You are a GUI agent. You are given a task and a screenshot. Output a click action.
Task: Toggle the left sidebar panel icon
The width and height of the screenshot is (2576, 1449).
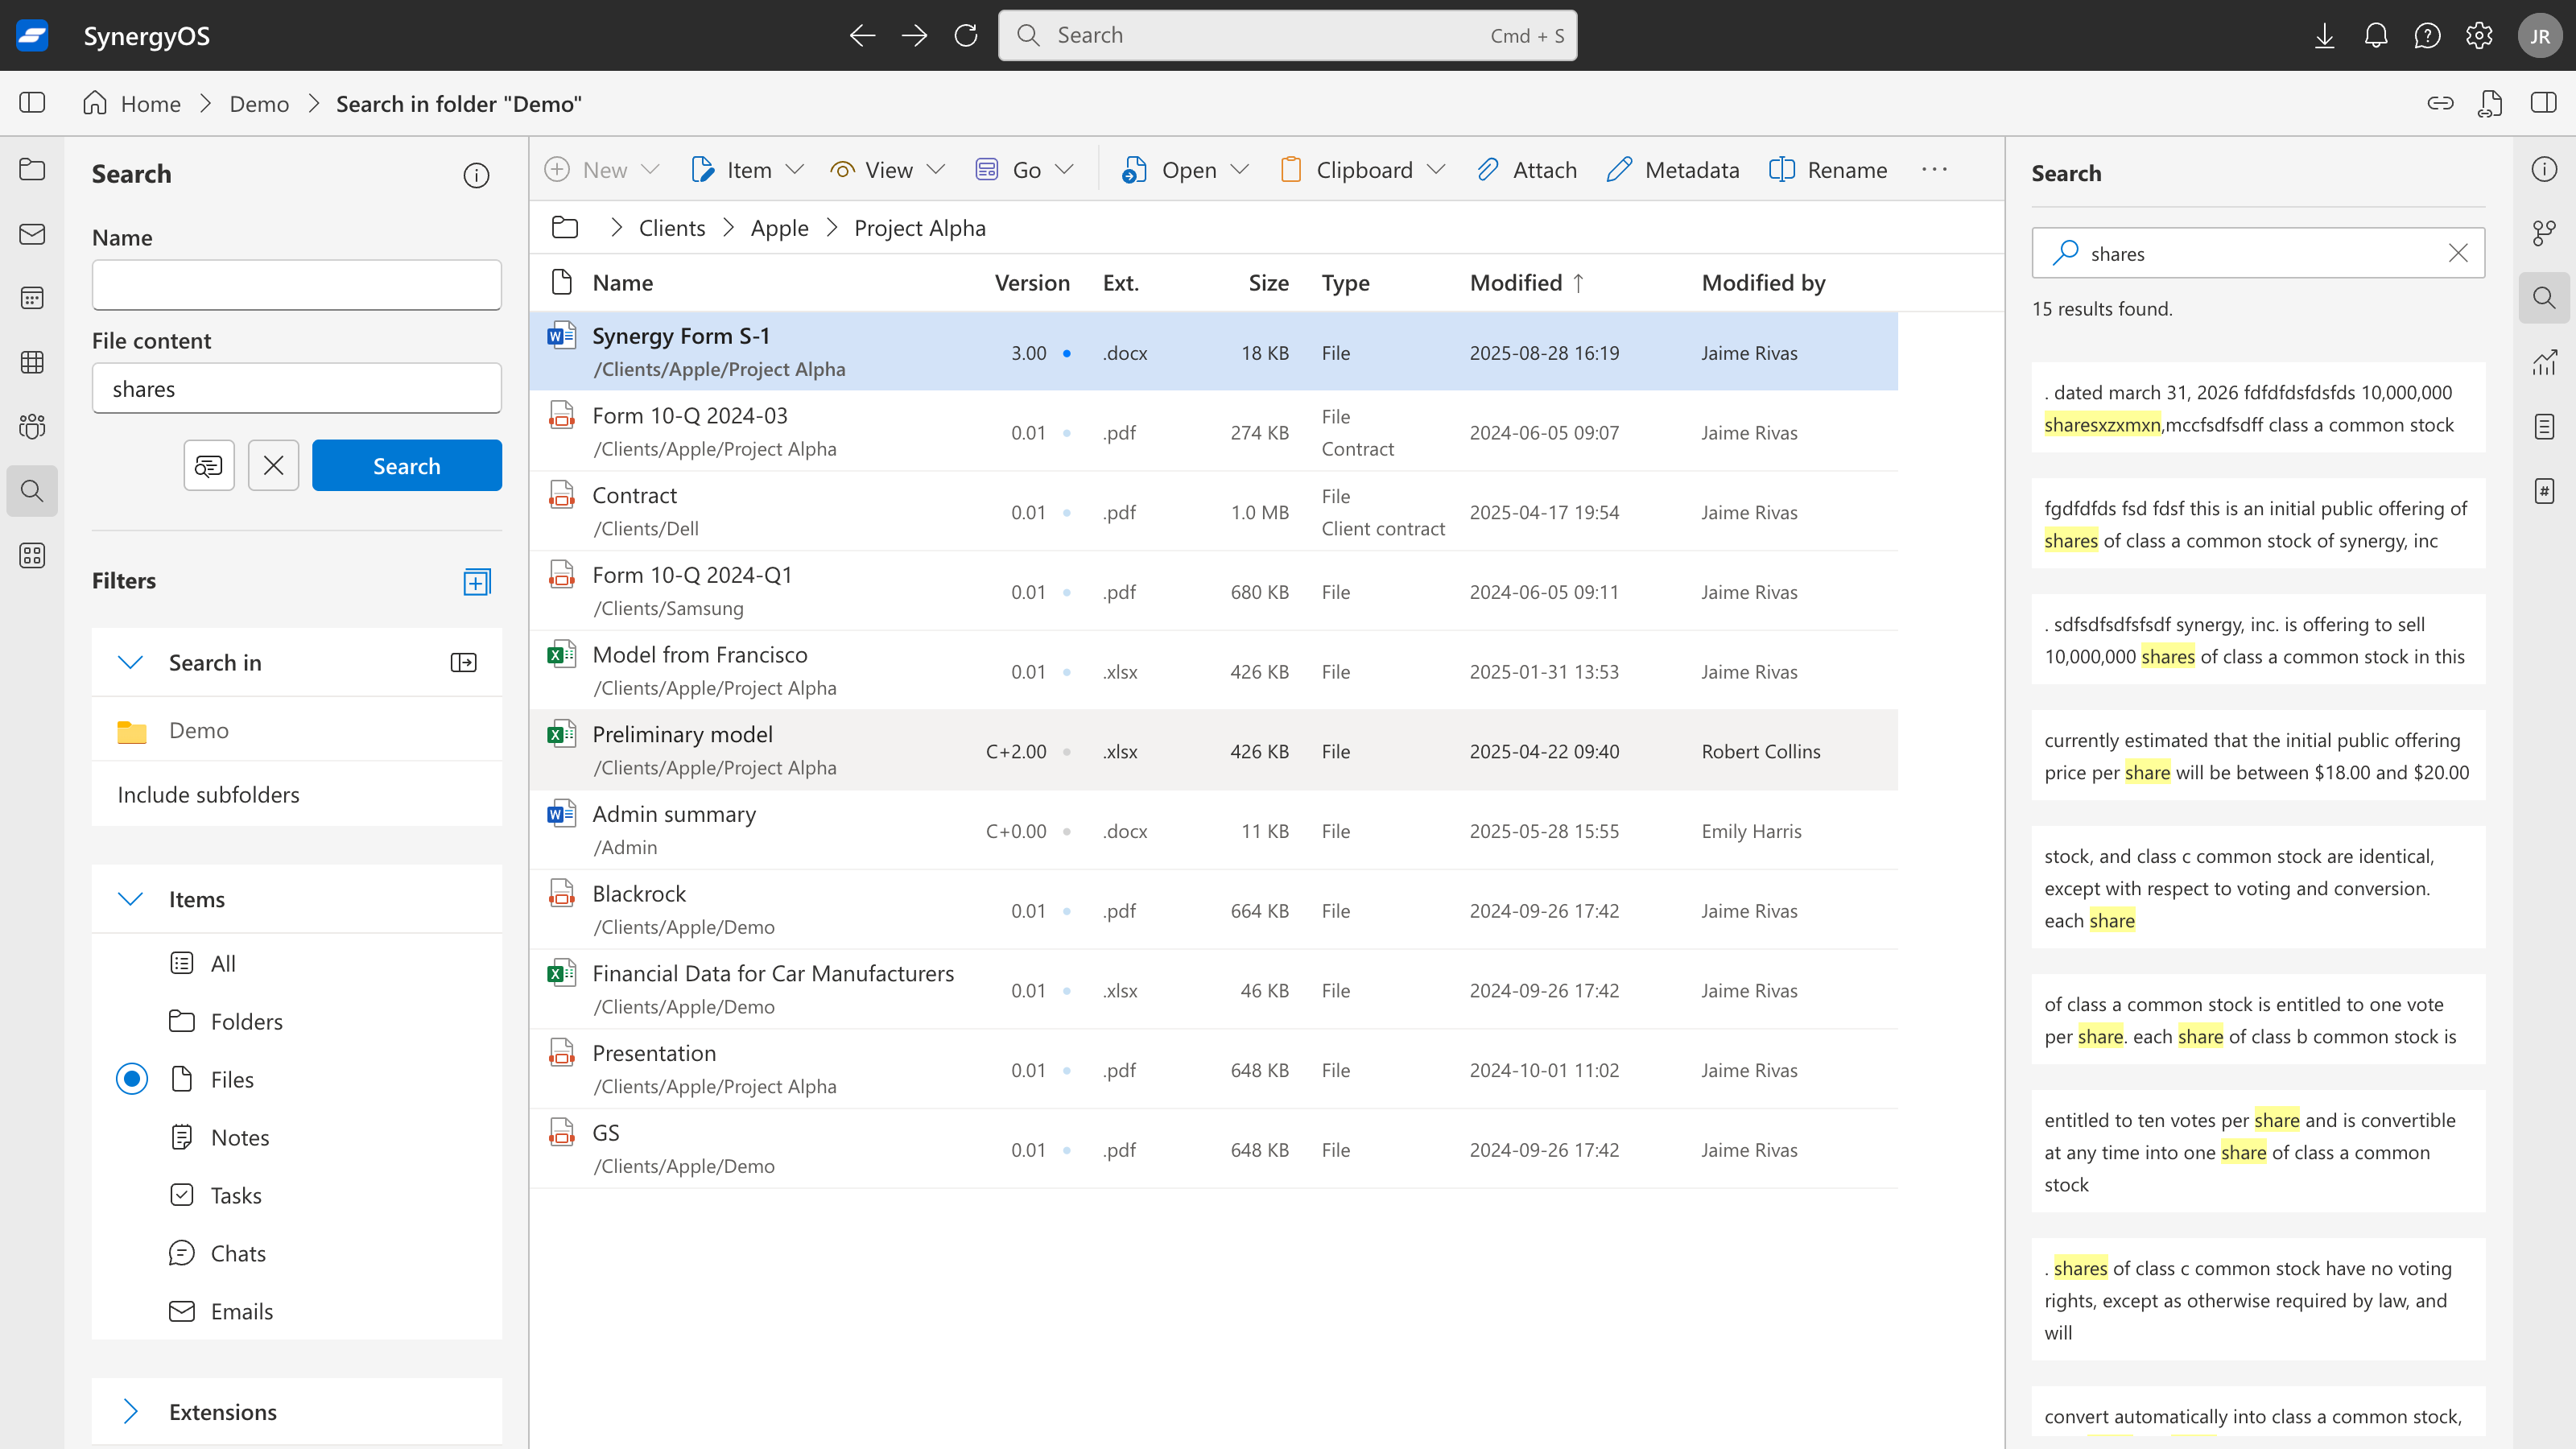pos(32,103)
